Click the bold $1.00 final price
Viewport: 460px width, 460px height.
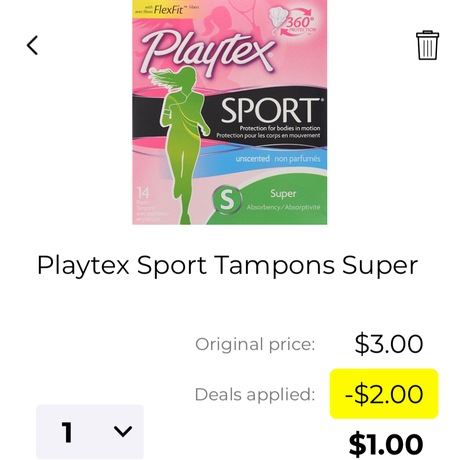pyautogui.click(x=386, y=444)
